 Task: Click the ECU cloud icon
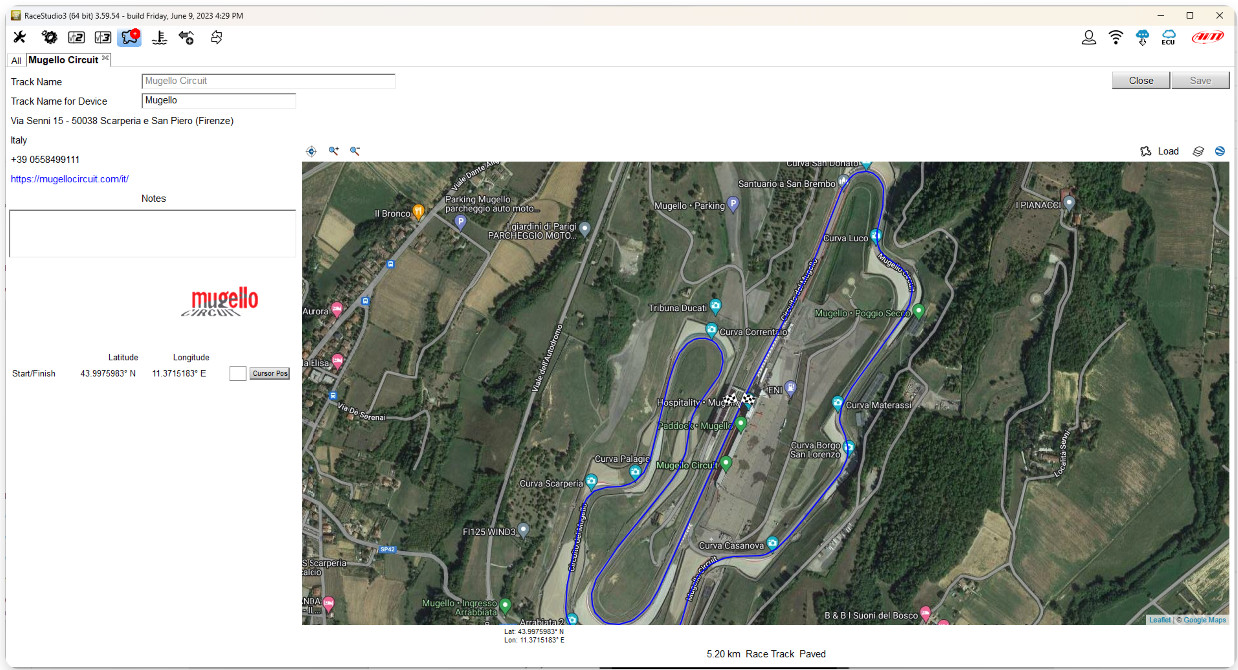tap(1168, 37)
